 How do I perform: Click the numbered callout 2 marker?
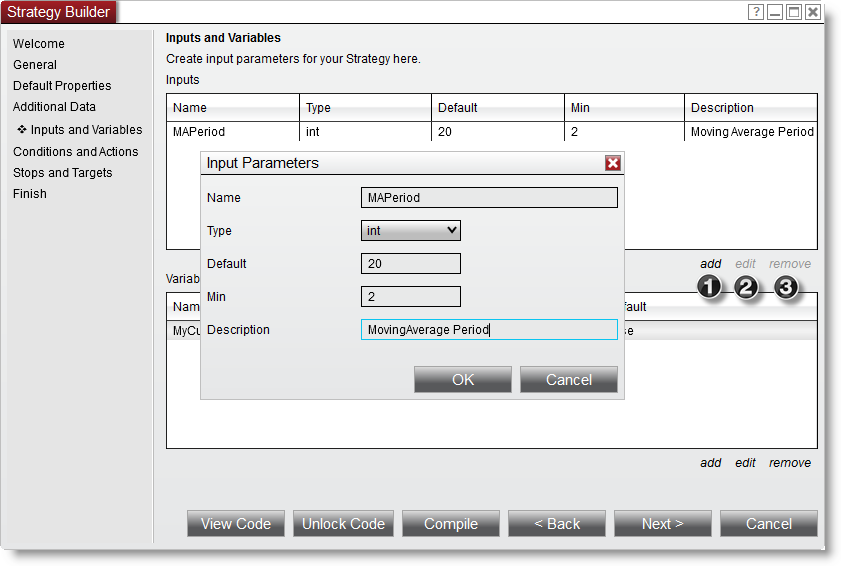[747, 288]
